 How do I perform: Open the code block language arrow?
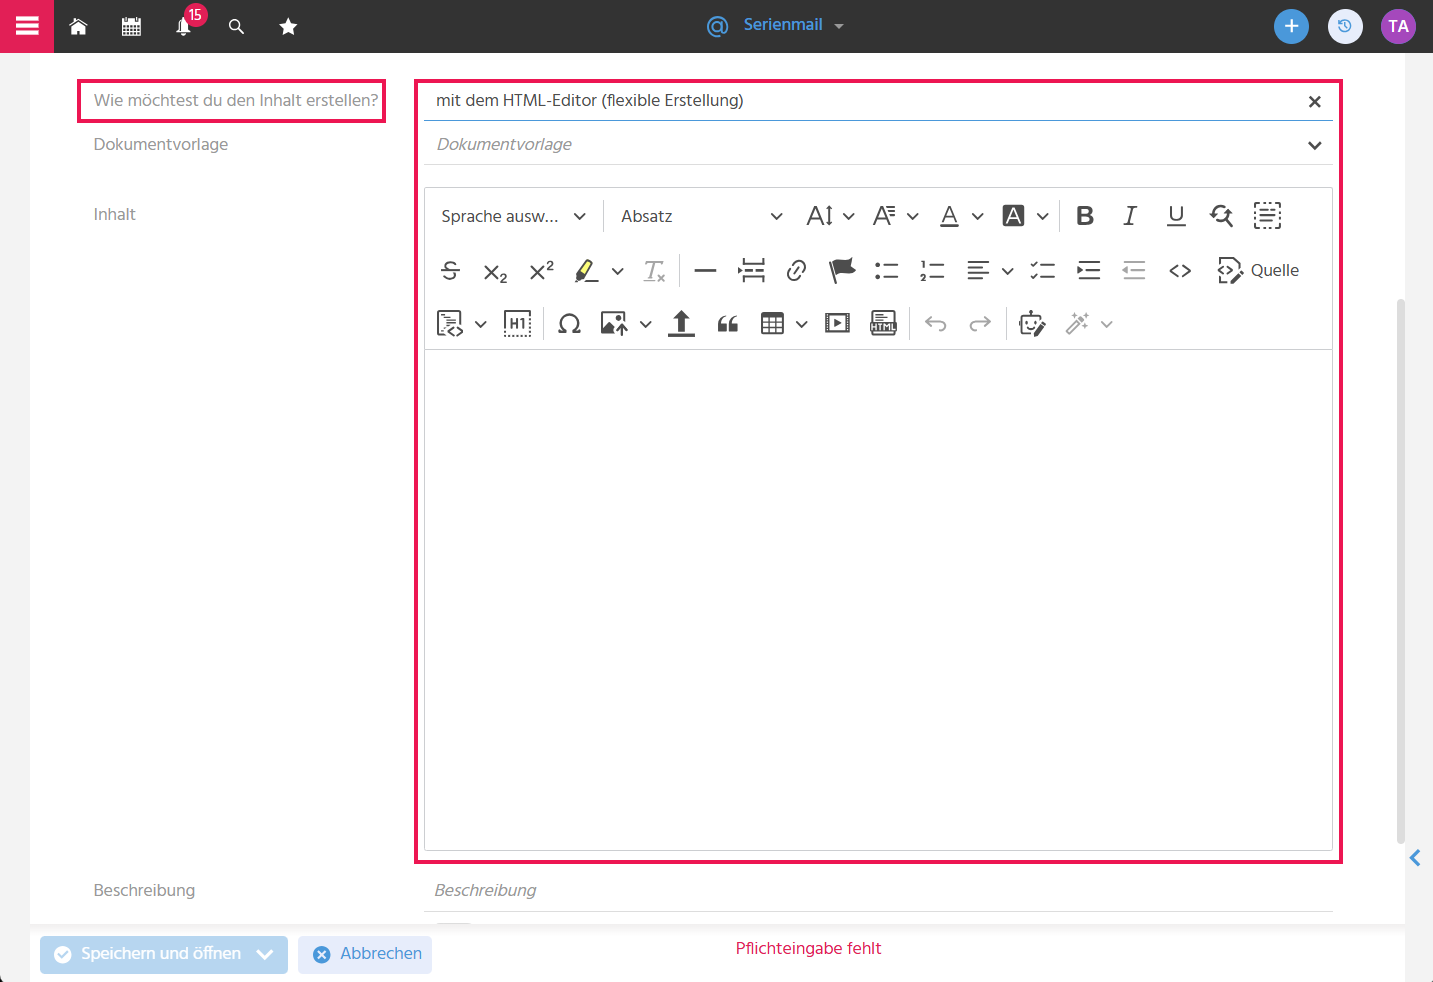pos(480,324)
